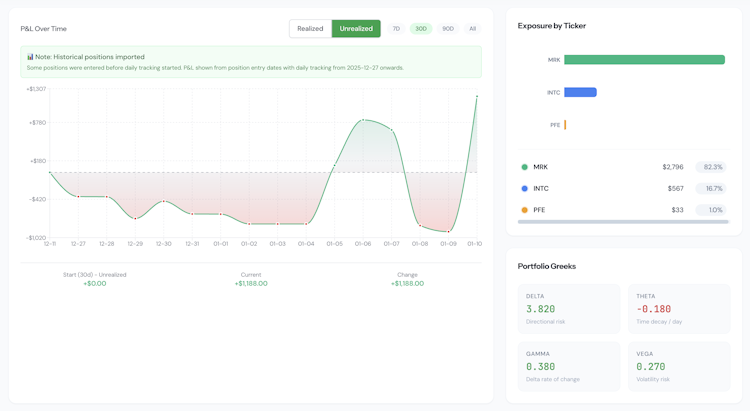The width and height of the screenshot is (750, 411).
Task: Click the 82.3% badge for MRK
Action: click(x=711, y=167)
